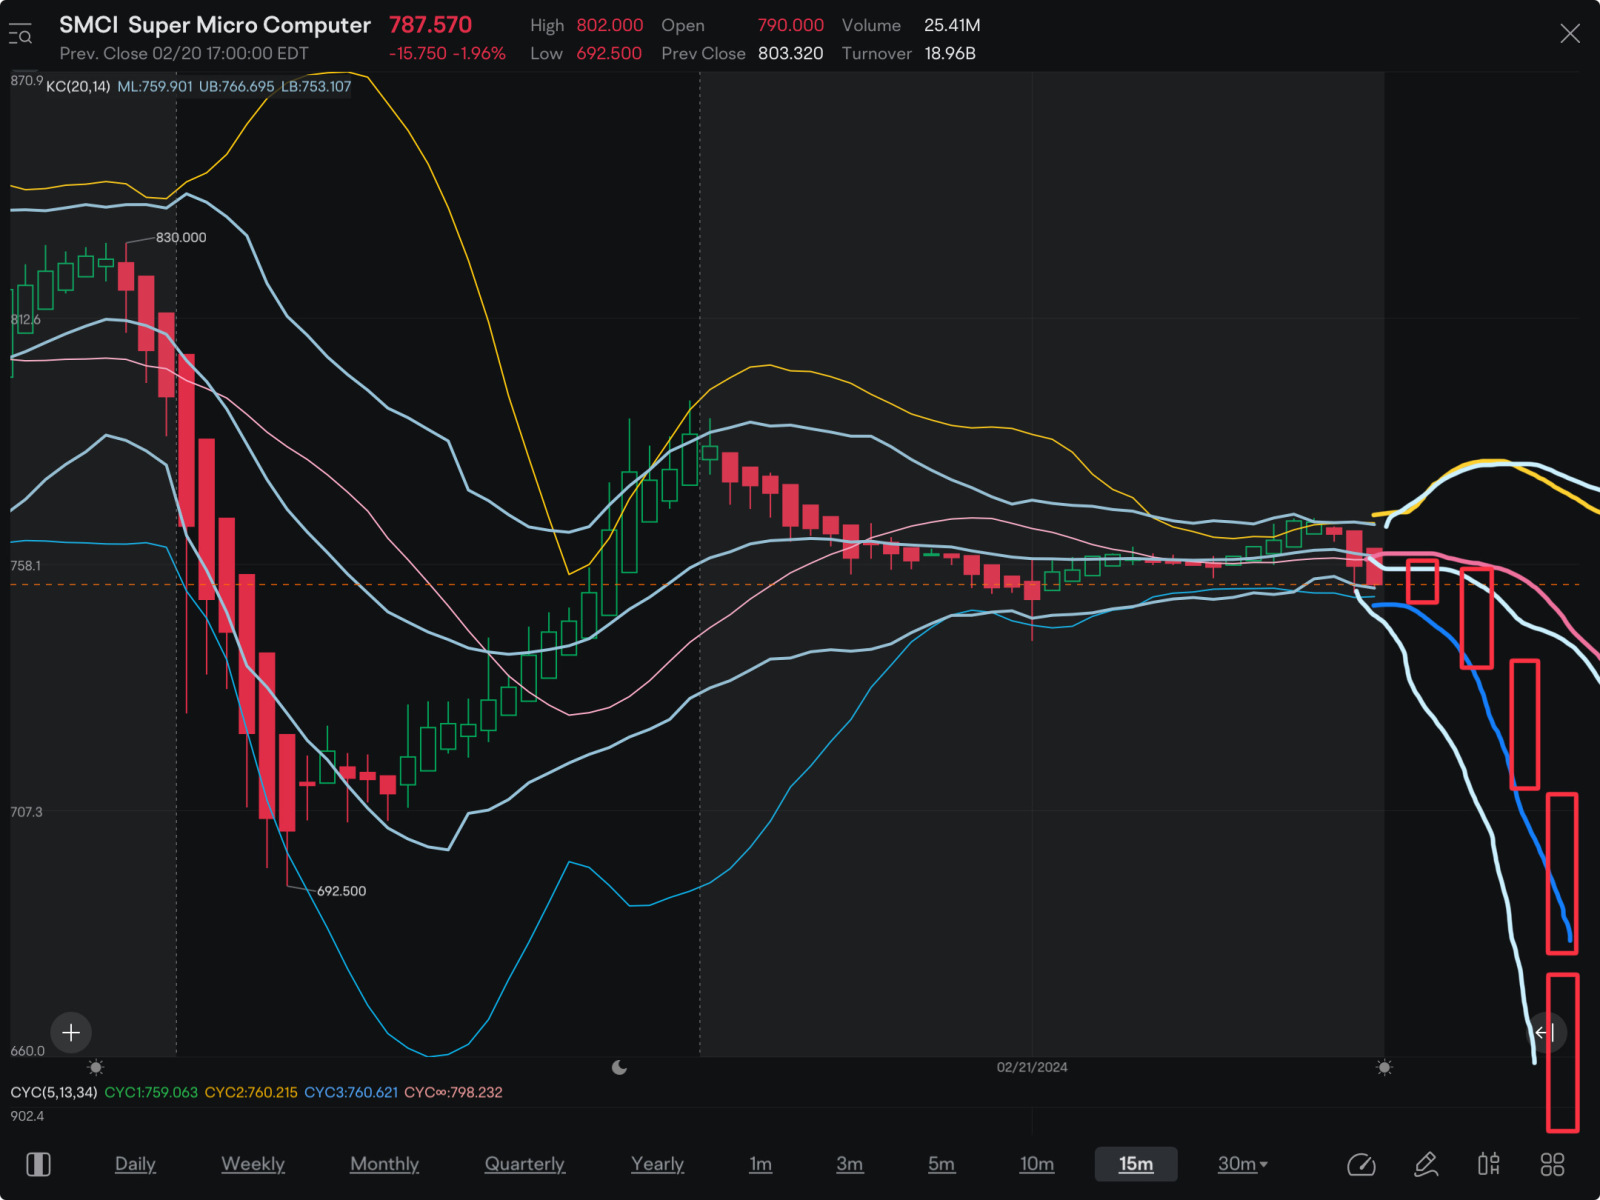The width and height of the screenshot is (1600, 1200).
Task: Click the Prev. Close 02/20 17:00:00 EDT text
Action: click(184, 53)
